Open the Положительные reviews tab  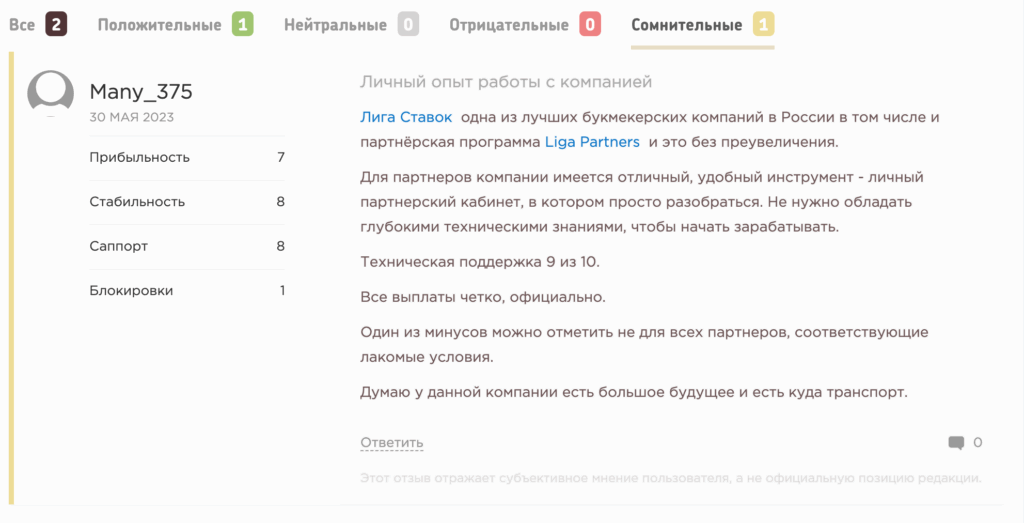pos(159,25)
